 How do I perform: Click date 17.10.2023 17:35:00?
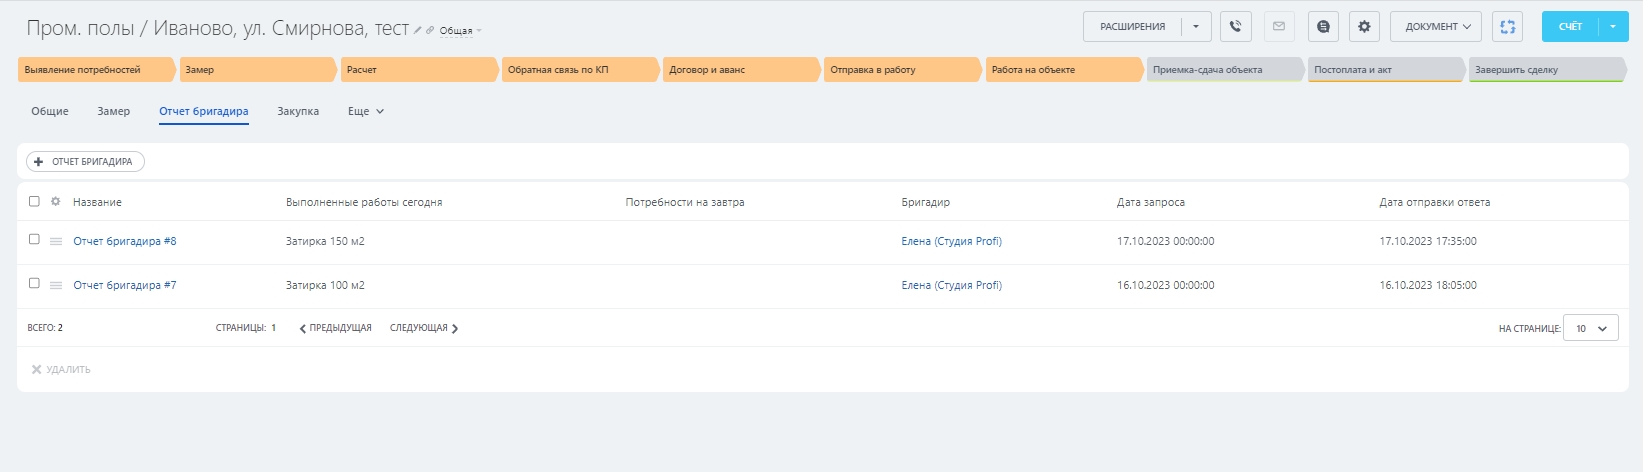click(x=1428, y=241)
